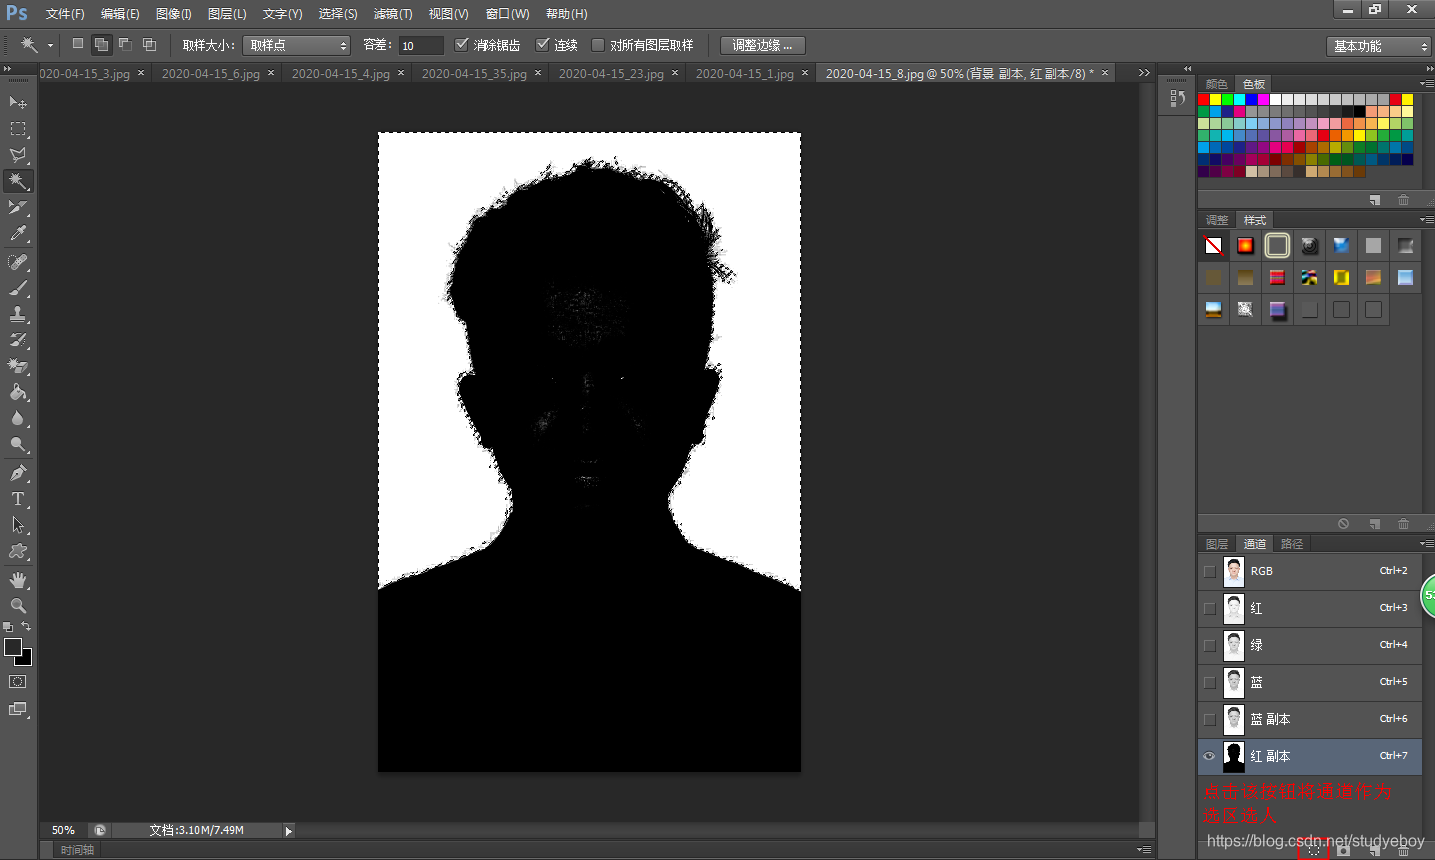Close 2020-04-15_6.jpg tab
Image resolution: width=1435 pixels, height=860 pixels.
click(x=271, y=73)
